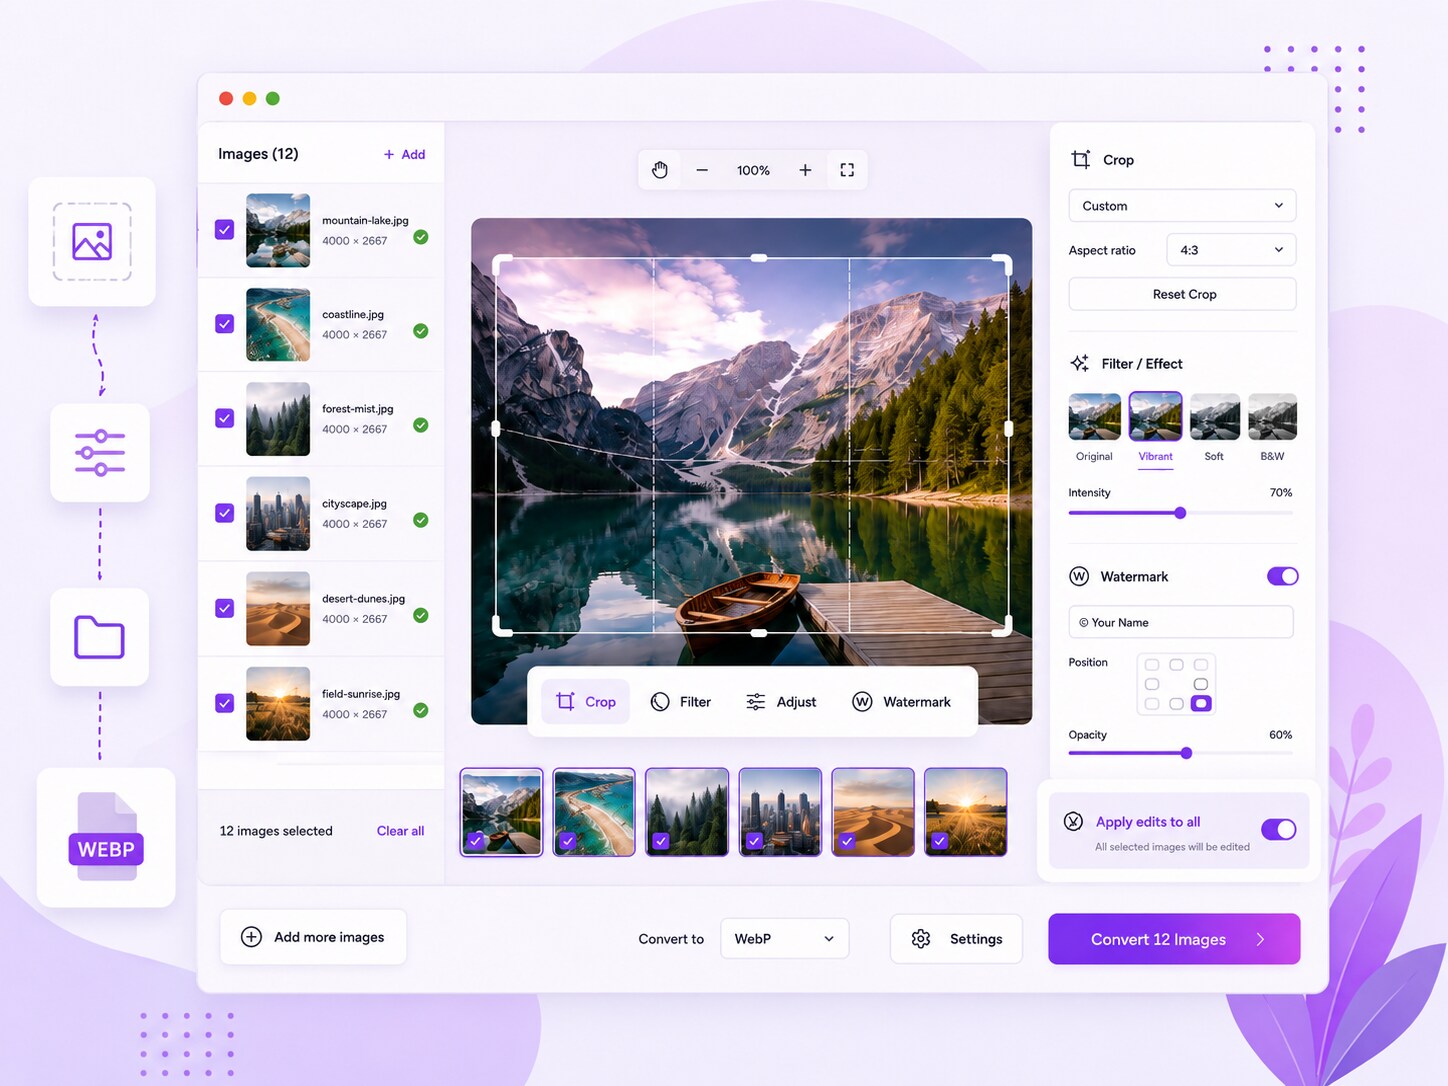This screenshot has width=1448, height=1086.
Task: Open the Convert to WebP format dropdown
Action: coord(785,939)
